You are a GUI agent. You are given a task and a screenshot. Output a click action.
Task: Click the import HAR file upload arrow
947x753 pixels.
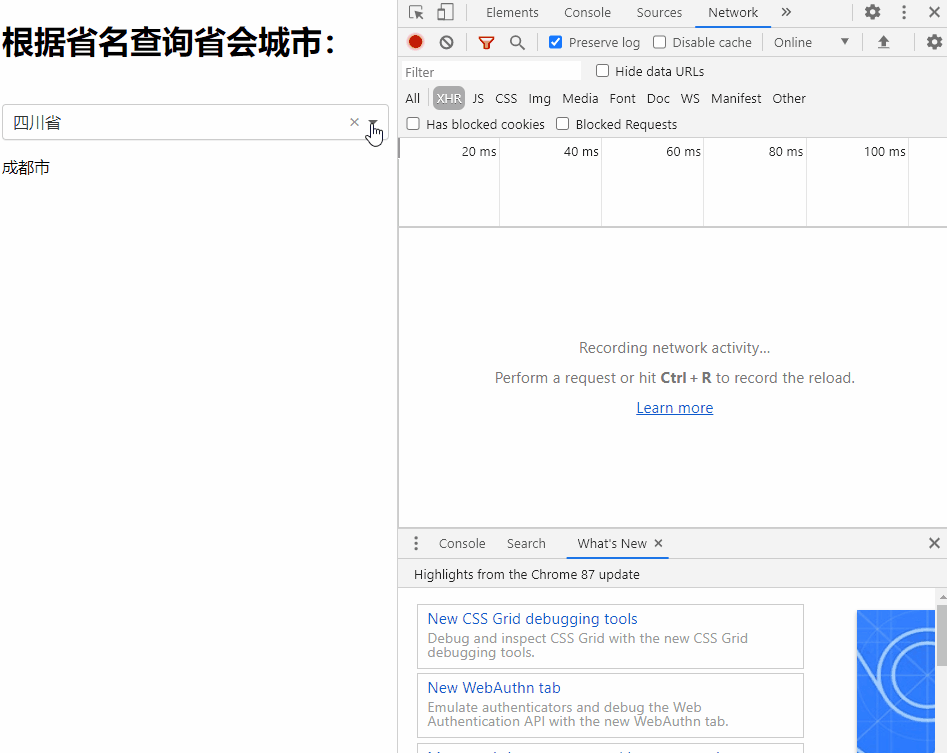tap(883, 42)
